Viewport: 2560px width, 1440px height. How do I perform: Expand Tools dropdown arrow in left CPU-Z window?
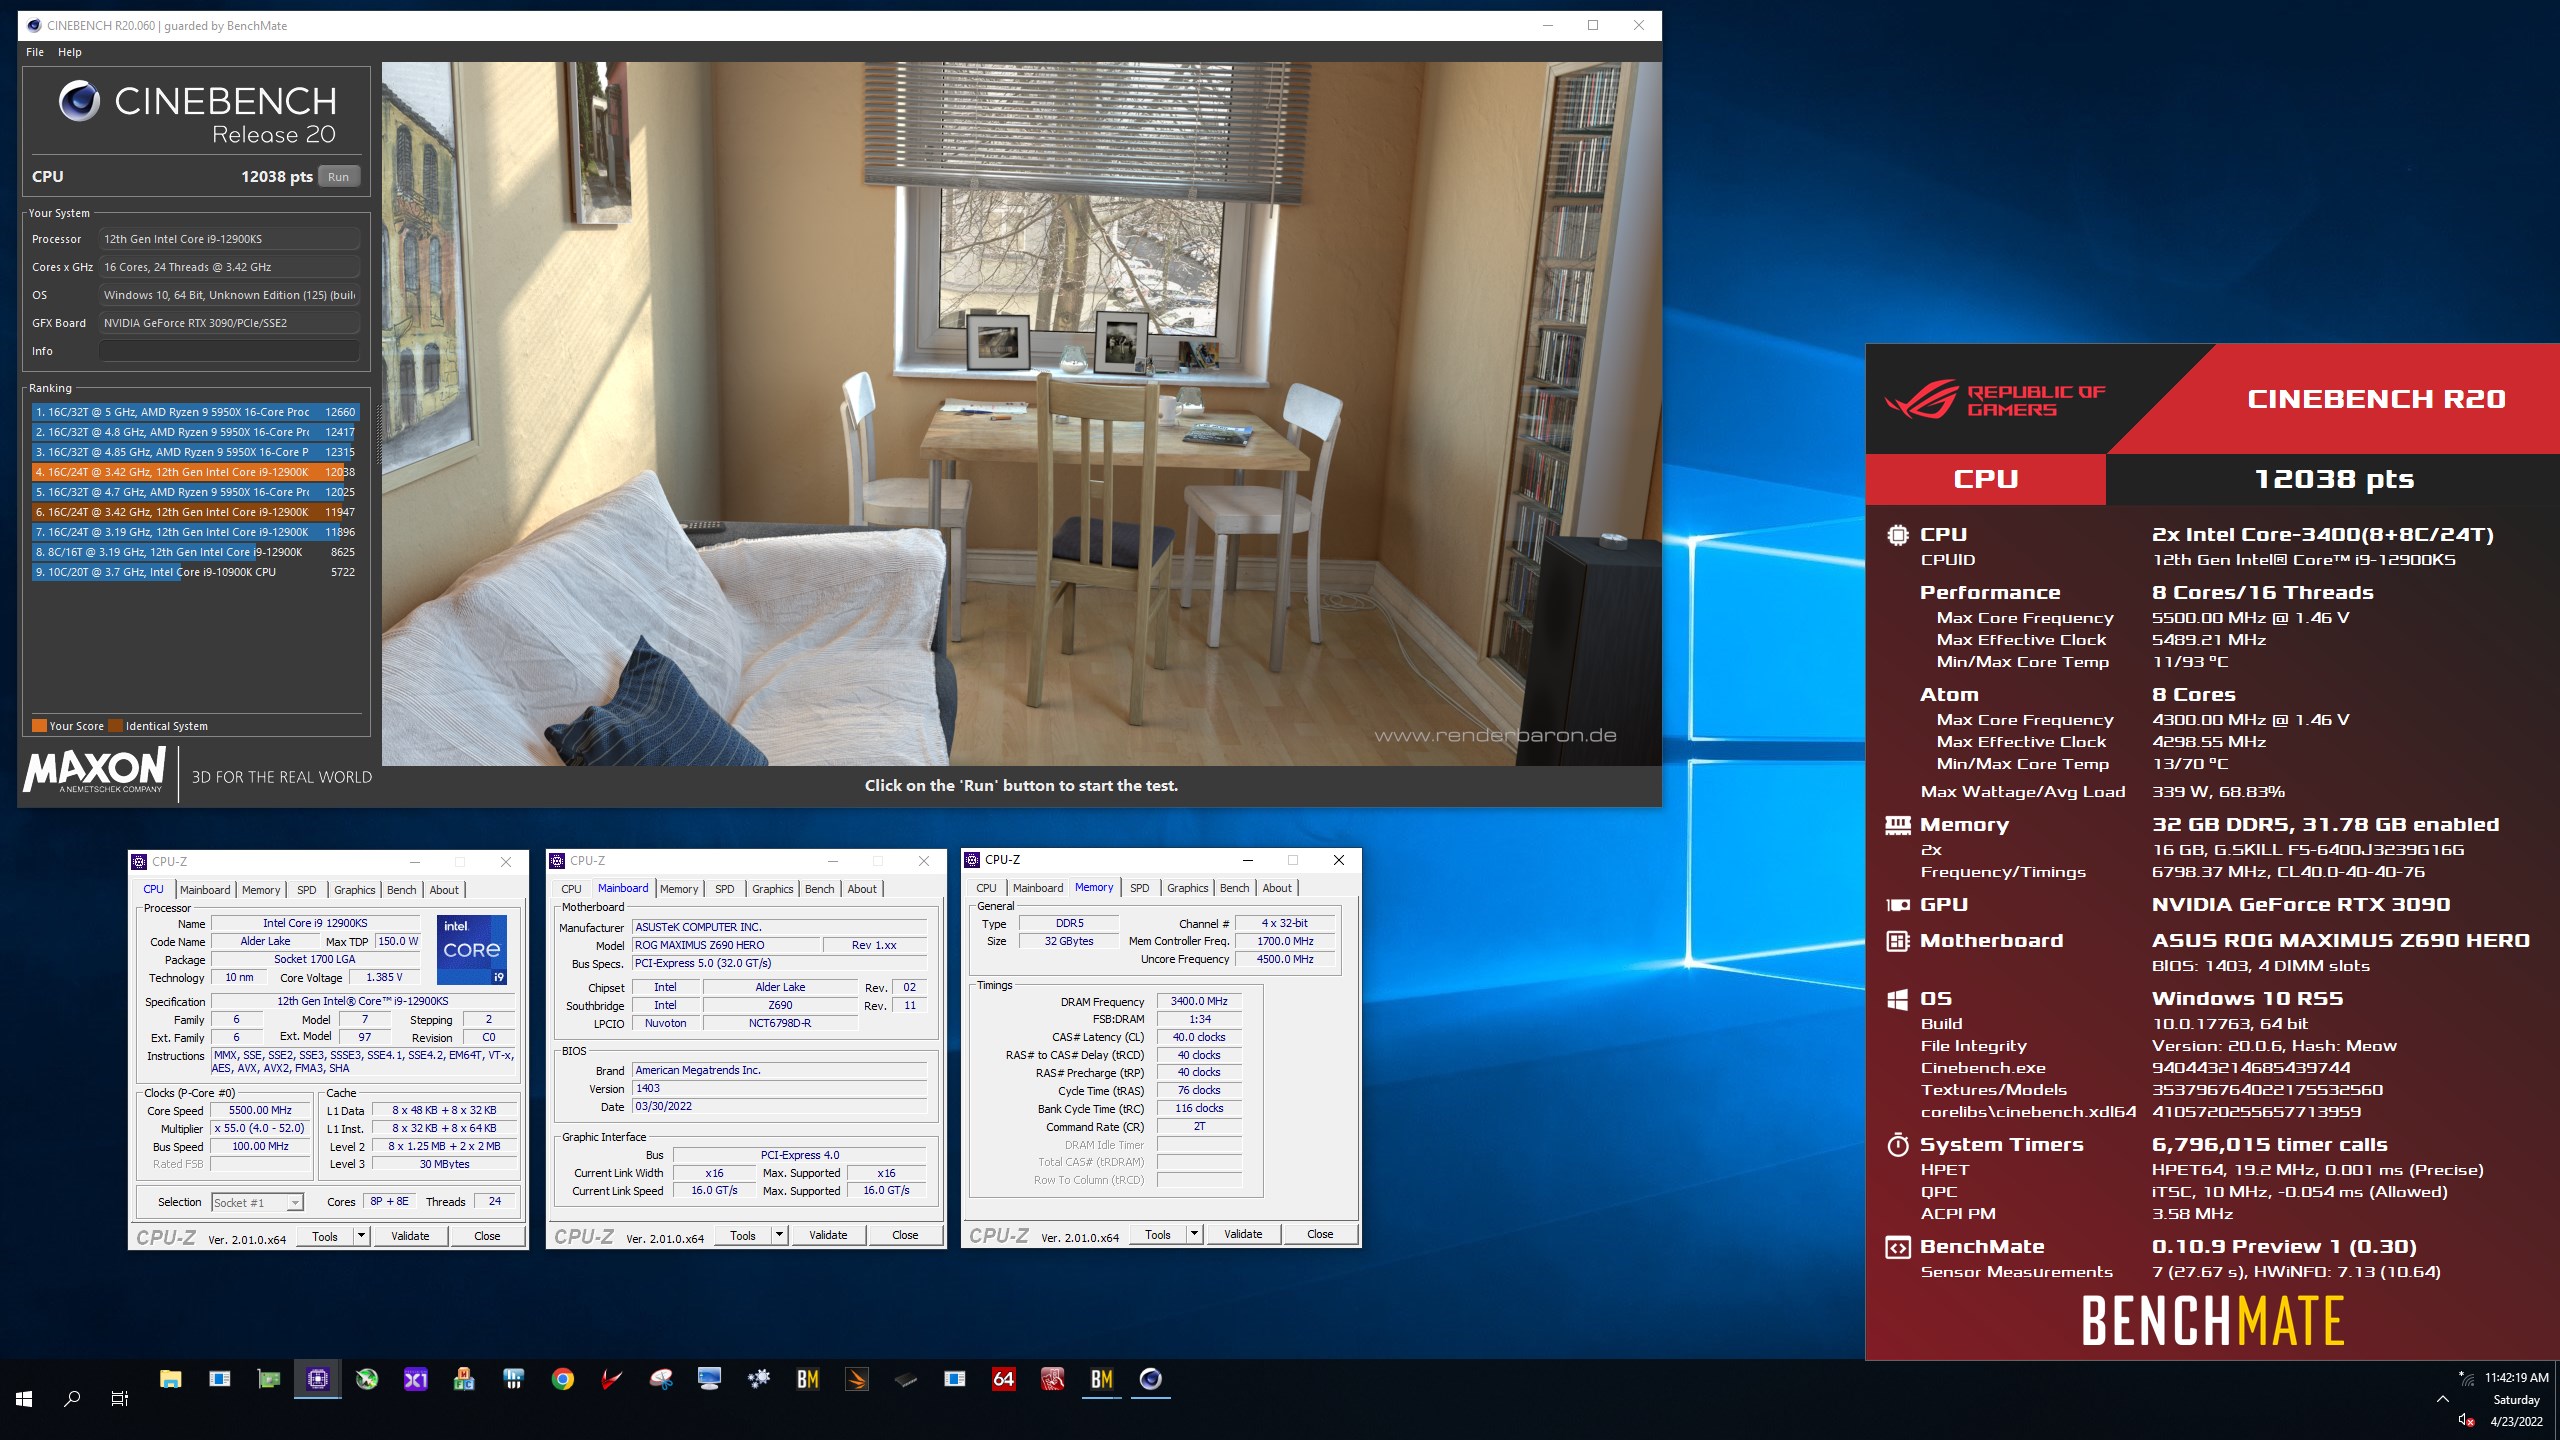[361, 1236]
